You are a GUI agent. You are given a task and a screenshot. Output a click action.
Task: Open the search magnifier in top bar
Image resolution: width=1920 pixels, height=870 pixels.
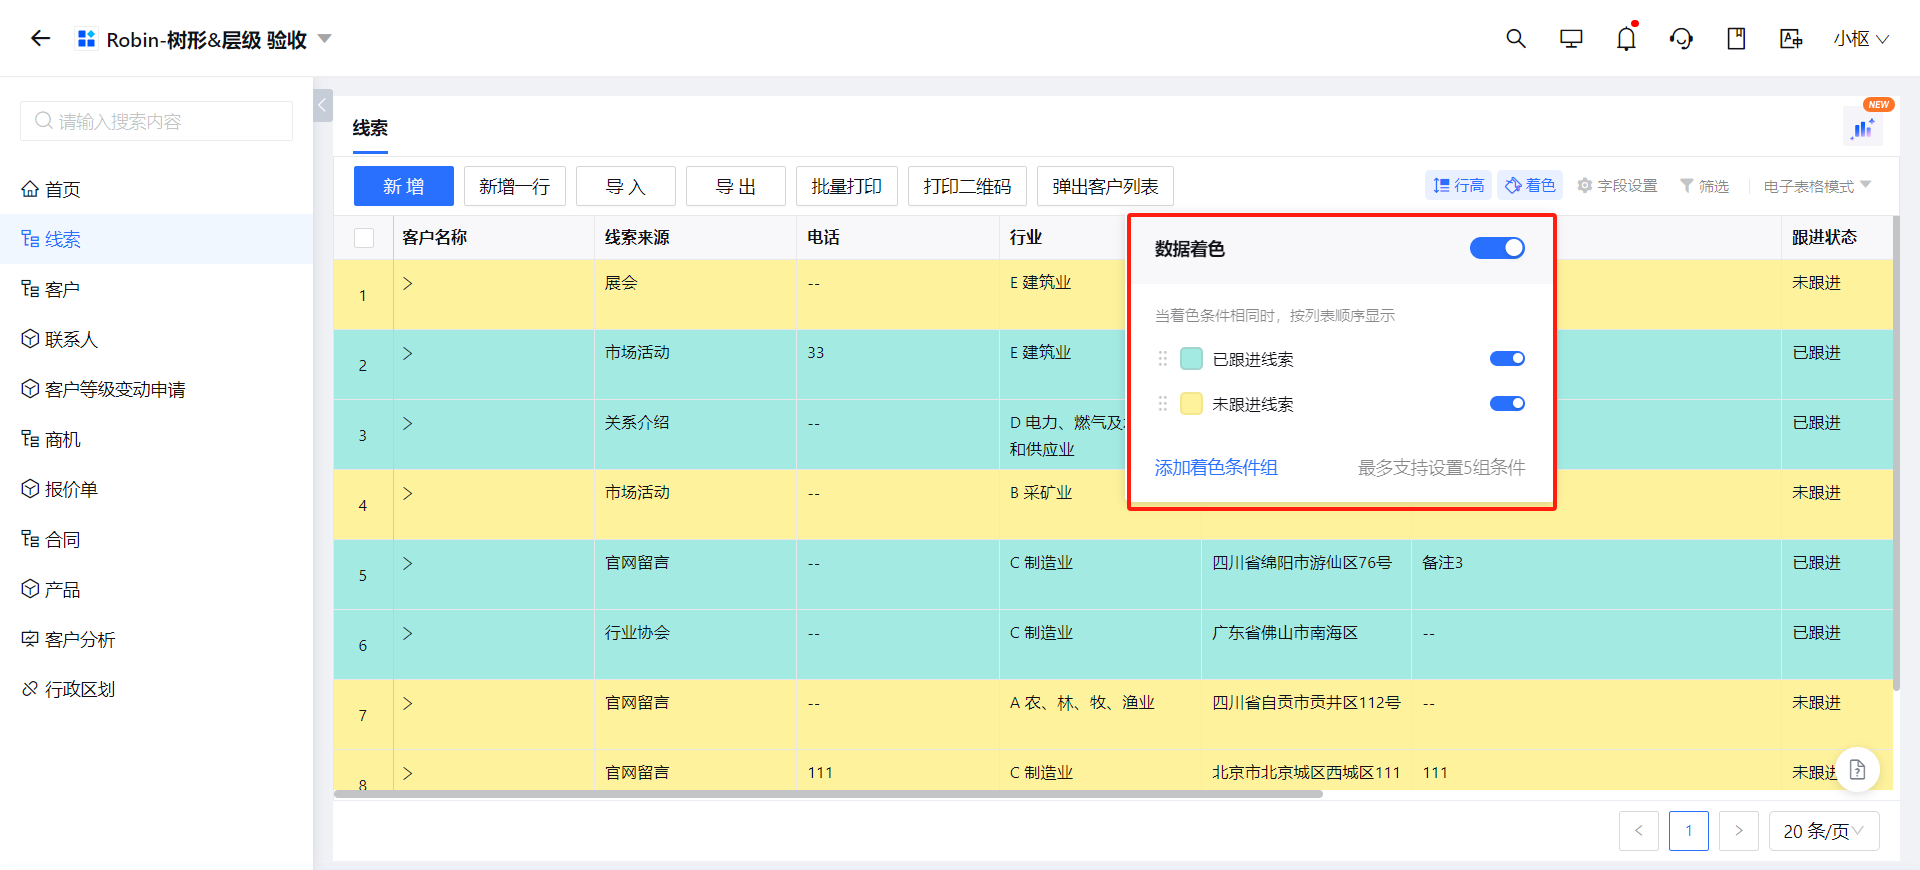[x=1516, y=39]
